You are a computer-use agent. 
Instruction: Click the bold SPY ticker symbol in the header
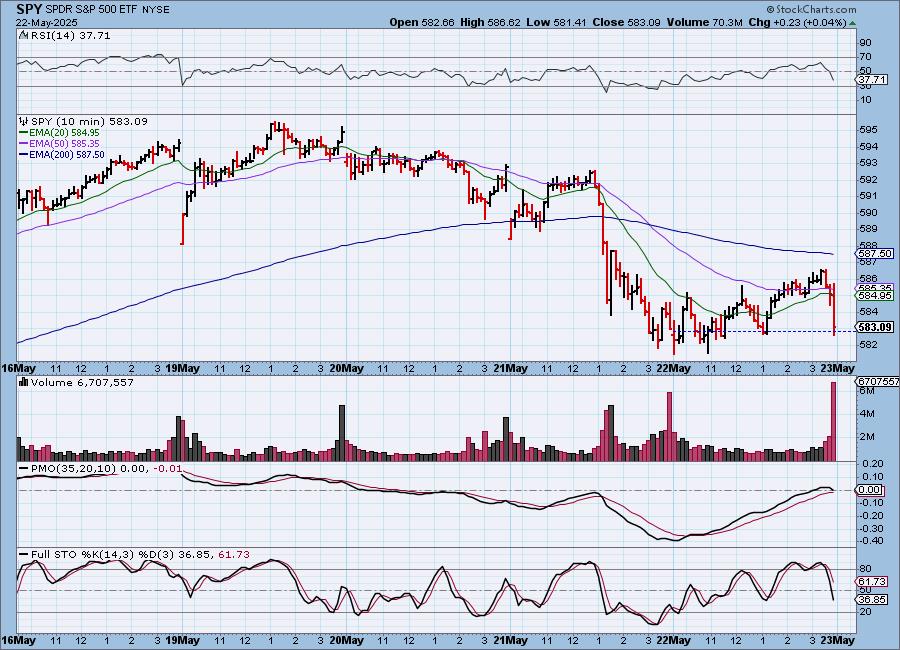click(29, 9)
